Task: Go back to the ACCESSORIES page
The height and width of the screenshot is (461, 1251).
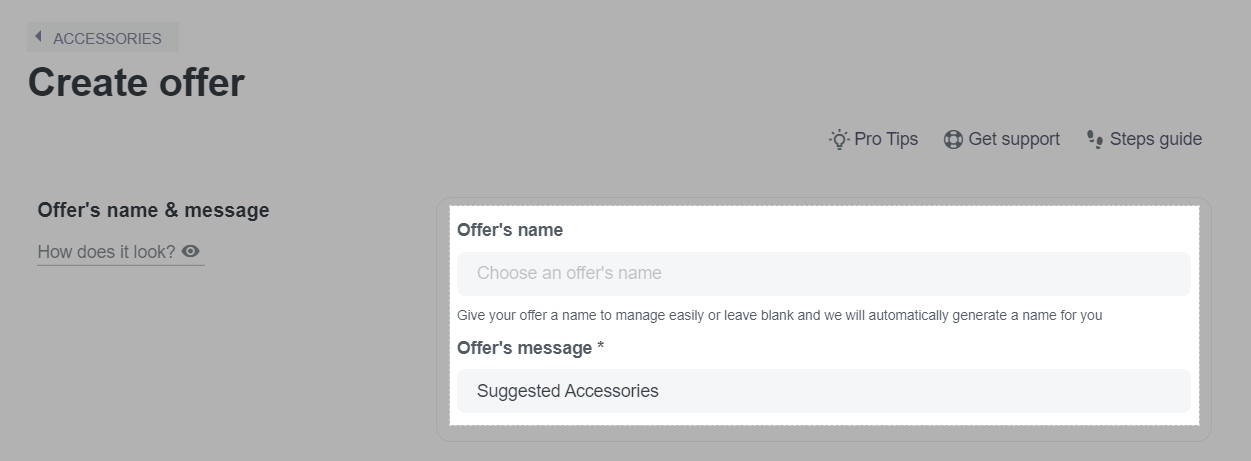Action: pyautogui.click(x=103, y=38)
